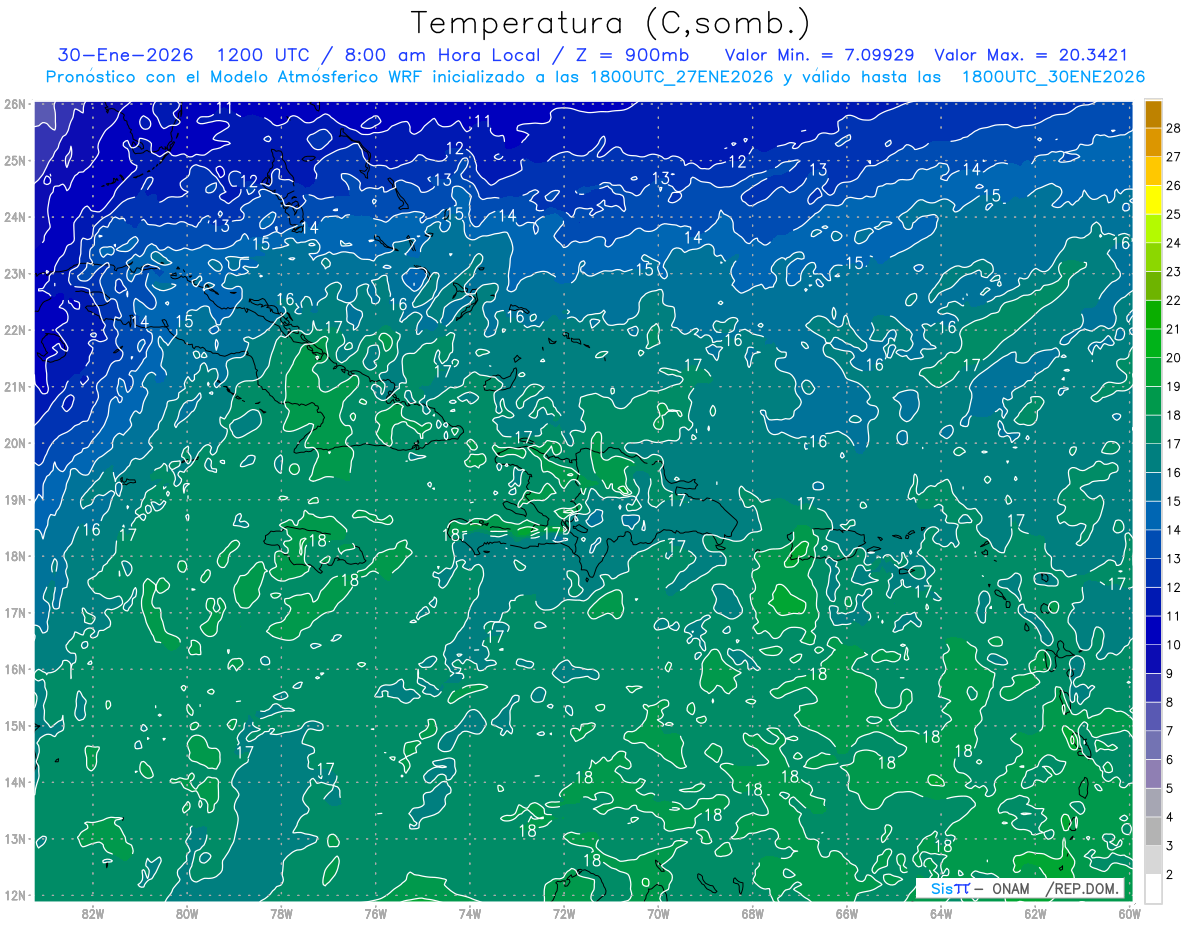The height and width of the screenshot is (927, 1200).
Task: Click the colorbar scale label "20"
Action: (x=1174, y=358)
